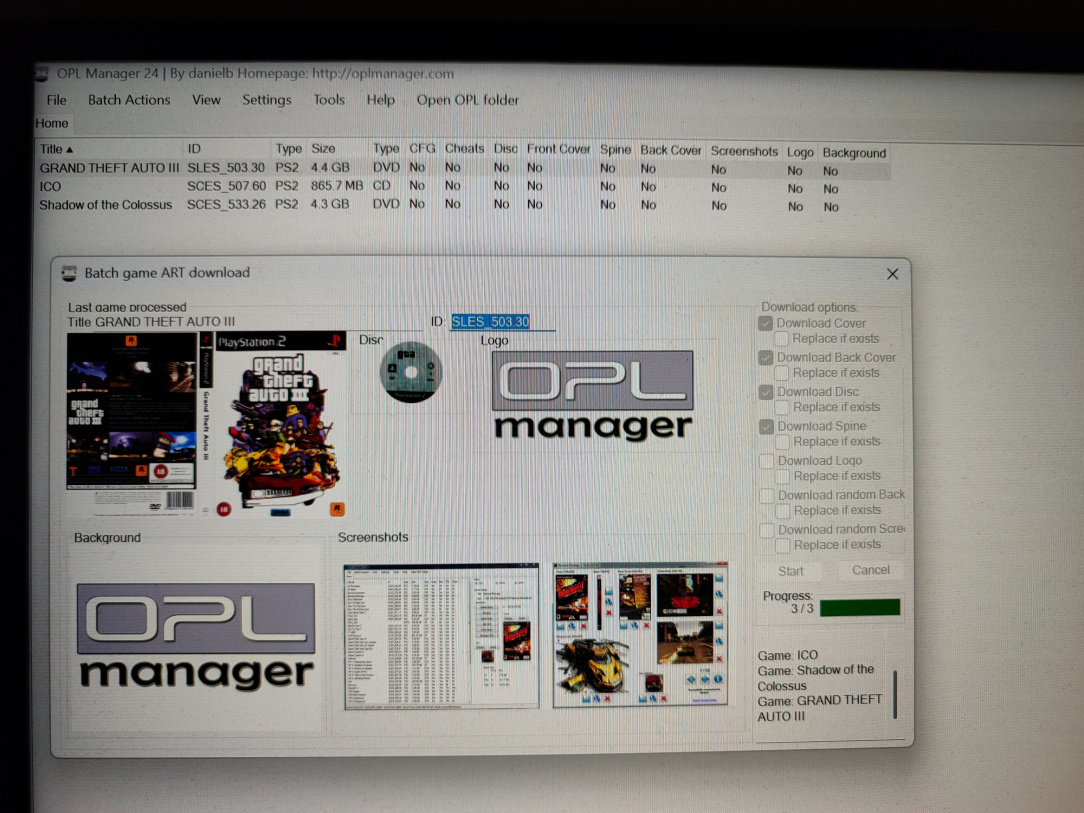Sort list by Title column header

(109, 149)
